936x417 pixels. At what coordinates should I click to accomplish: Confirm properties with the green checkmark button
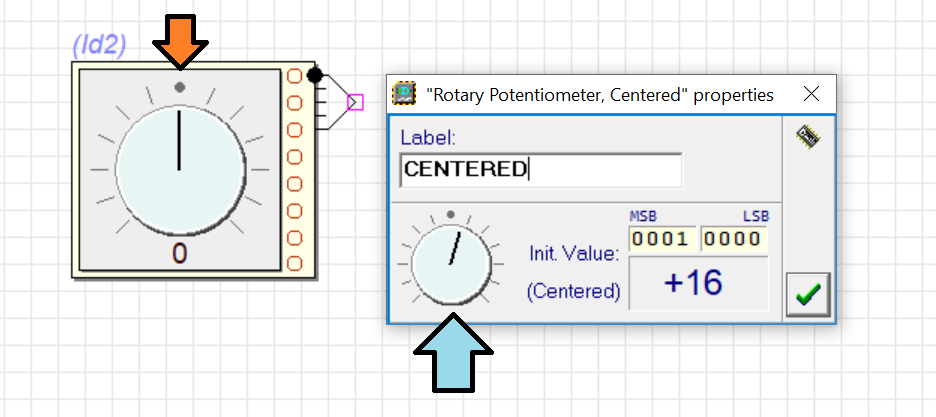click(808, 294)
